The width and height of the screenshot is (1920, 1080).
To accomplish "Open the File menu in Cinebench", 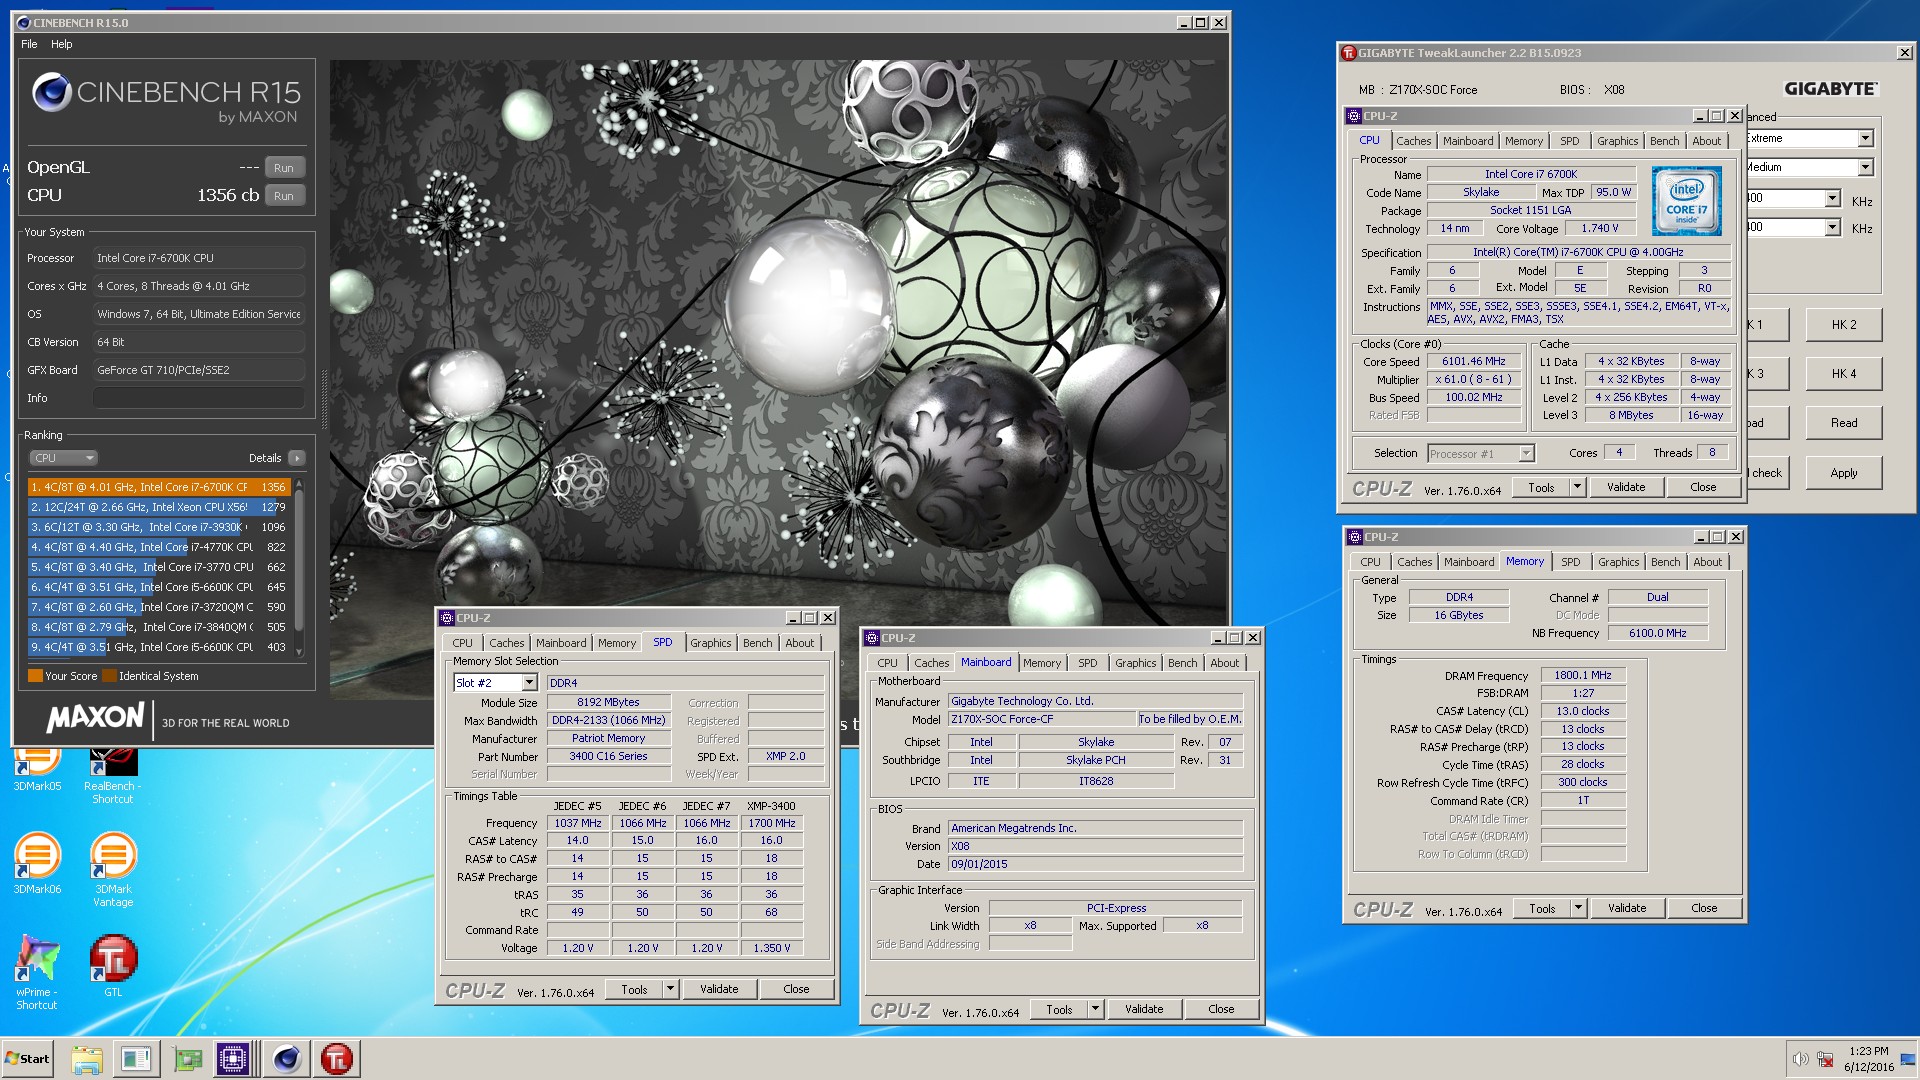I will 29,44.
